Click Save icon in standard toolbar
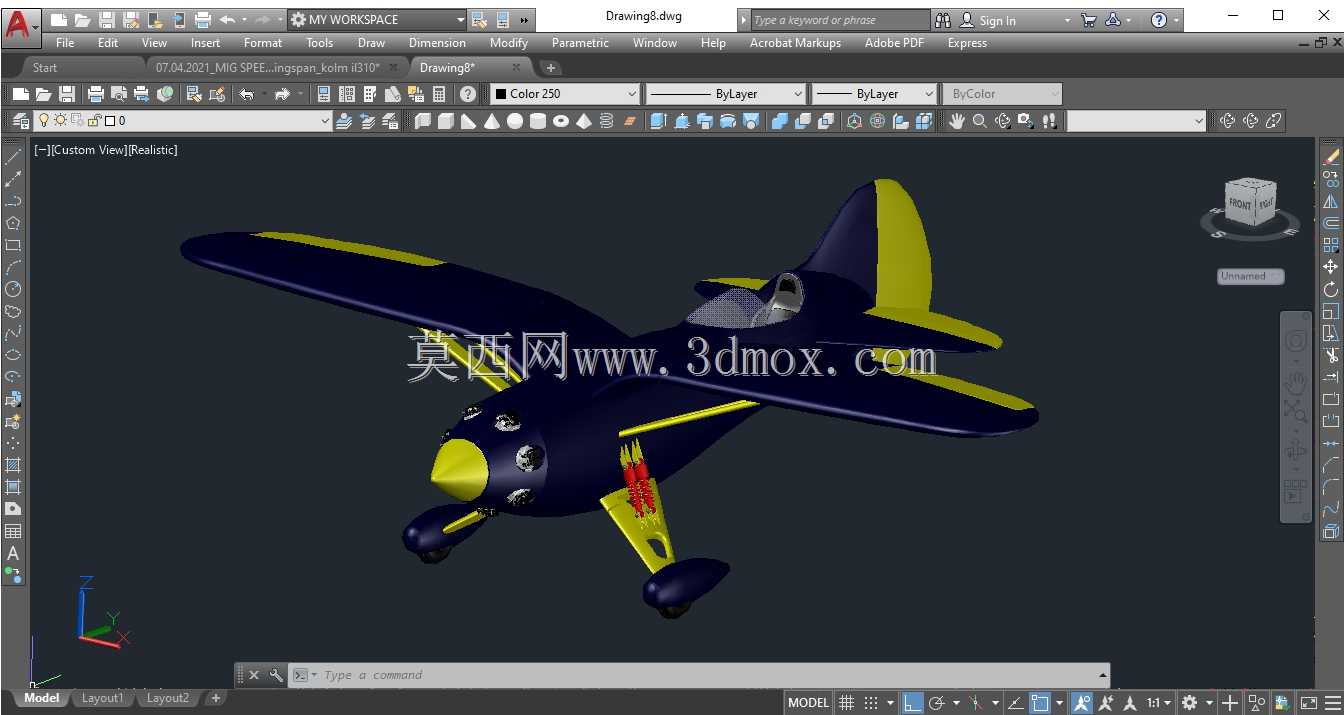The height and width of the screenshot is (715, 1344). point(67,94)
